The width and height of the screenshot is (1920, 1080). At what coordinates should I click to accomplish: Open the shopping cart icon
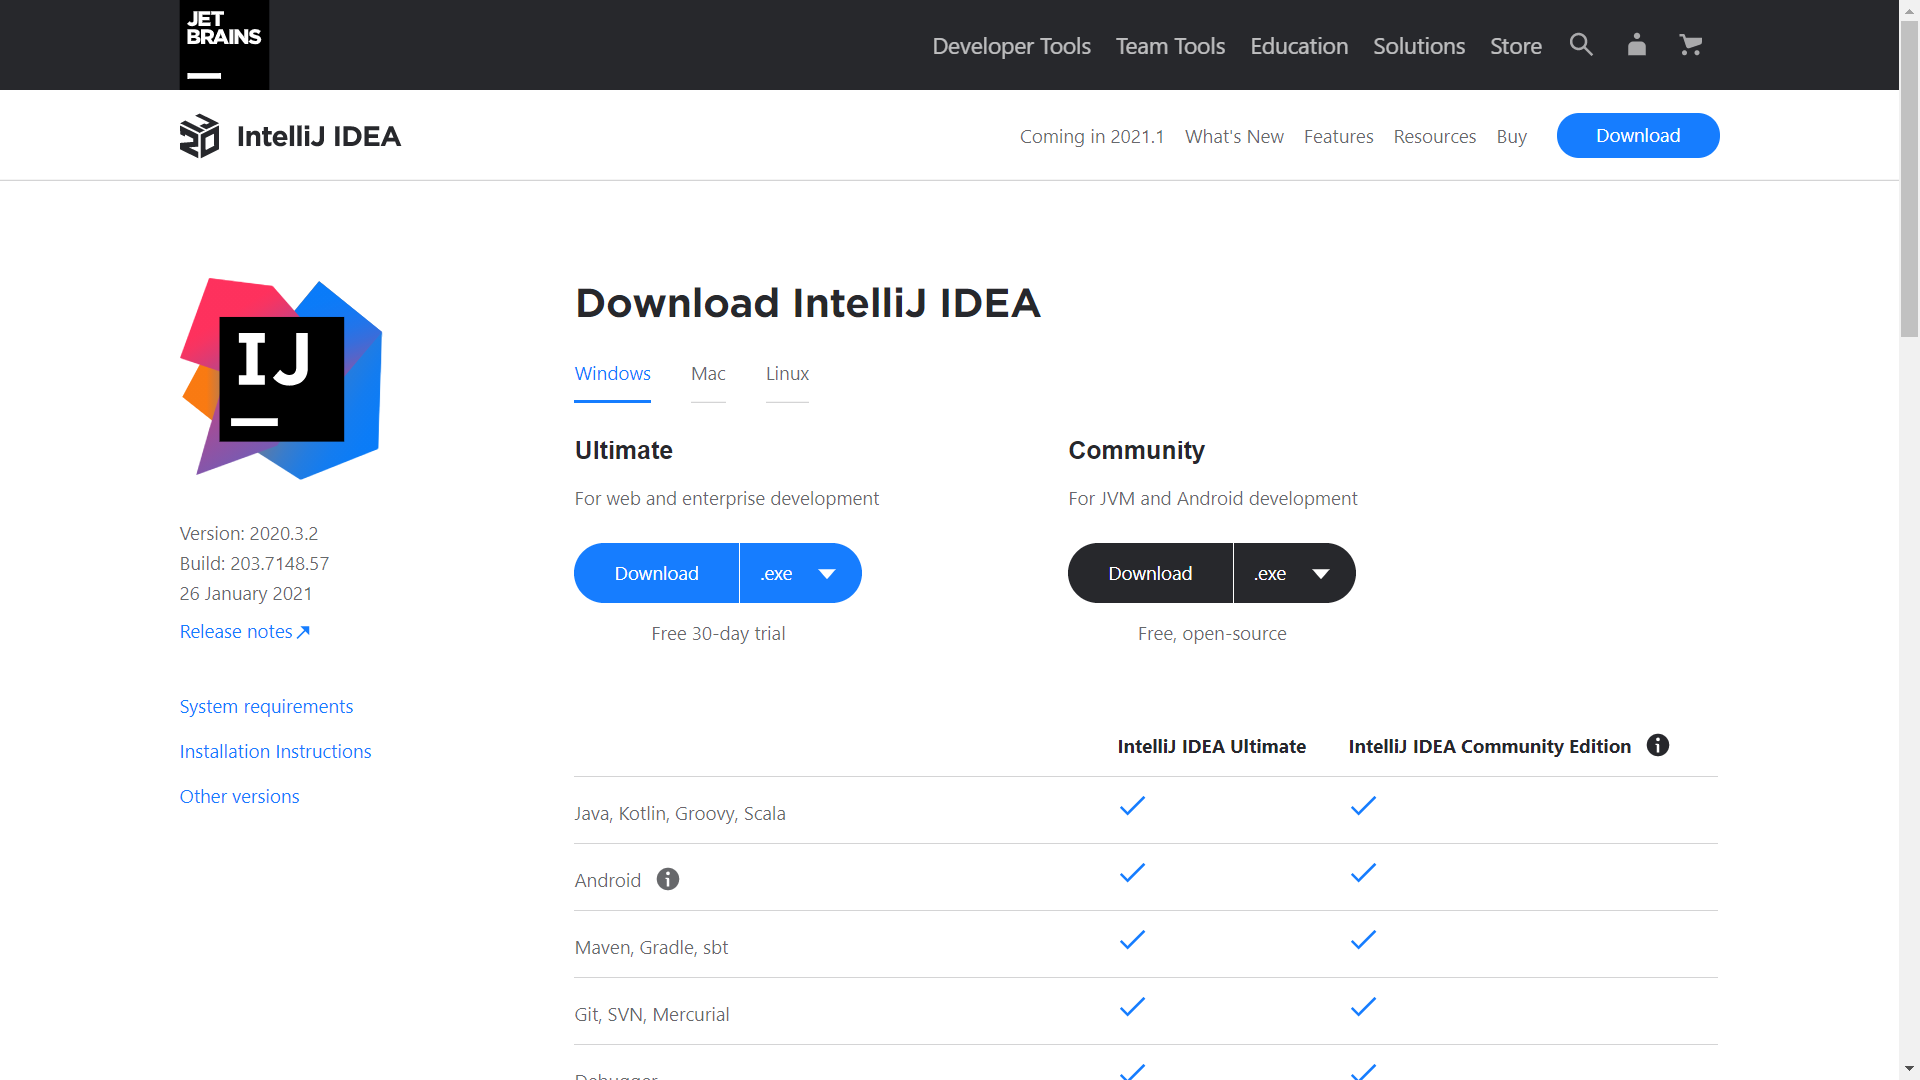[1690, 44]
